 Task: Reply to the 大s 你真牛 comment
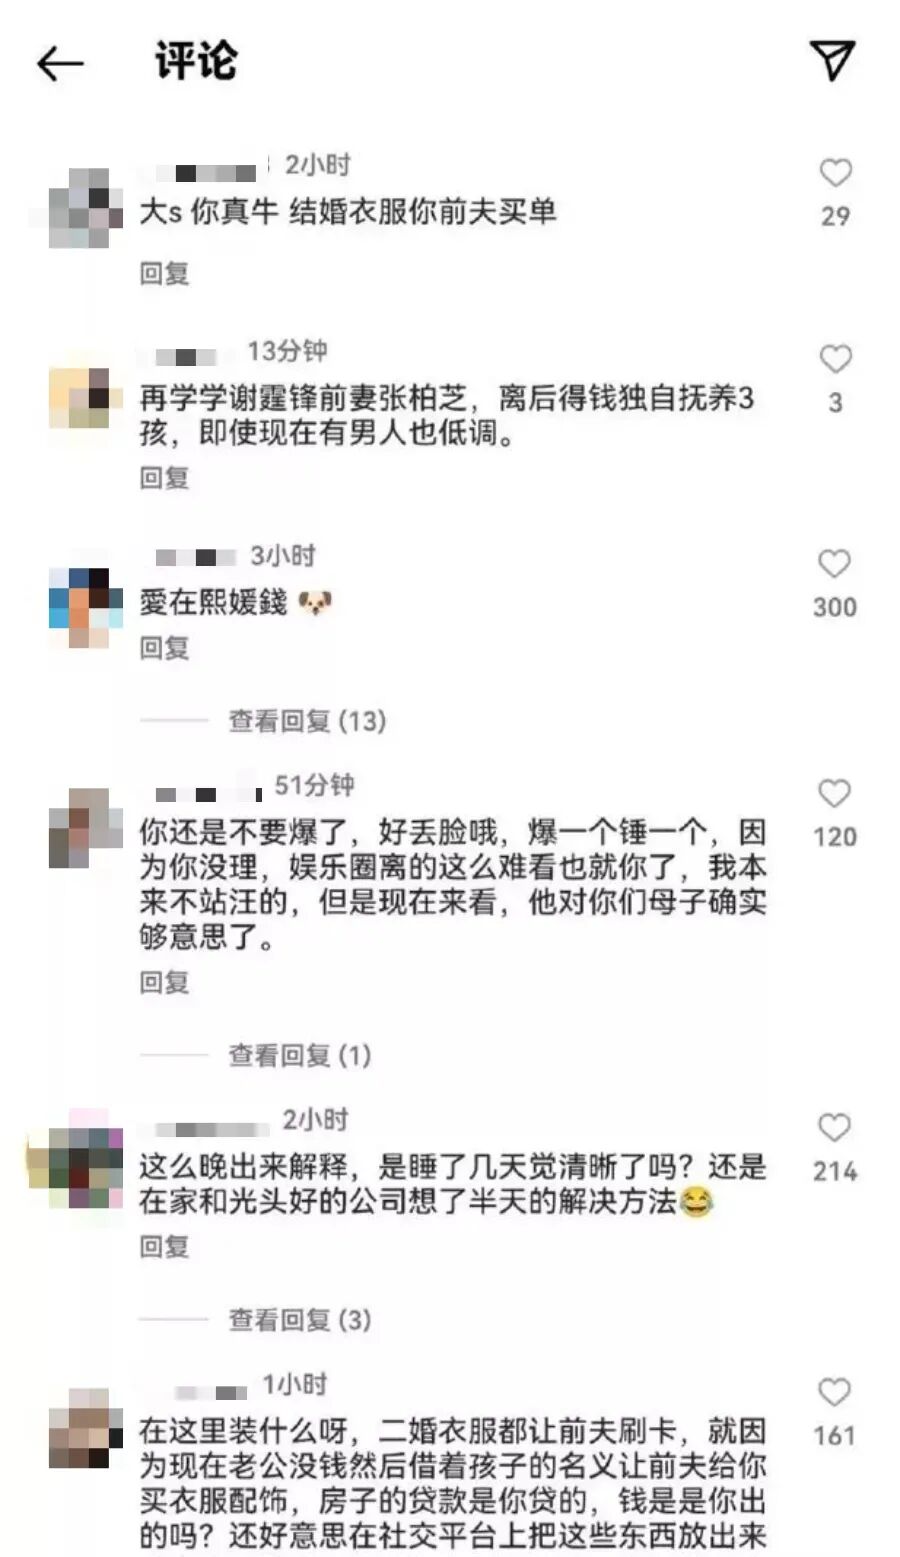click(164, 273)
